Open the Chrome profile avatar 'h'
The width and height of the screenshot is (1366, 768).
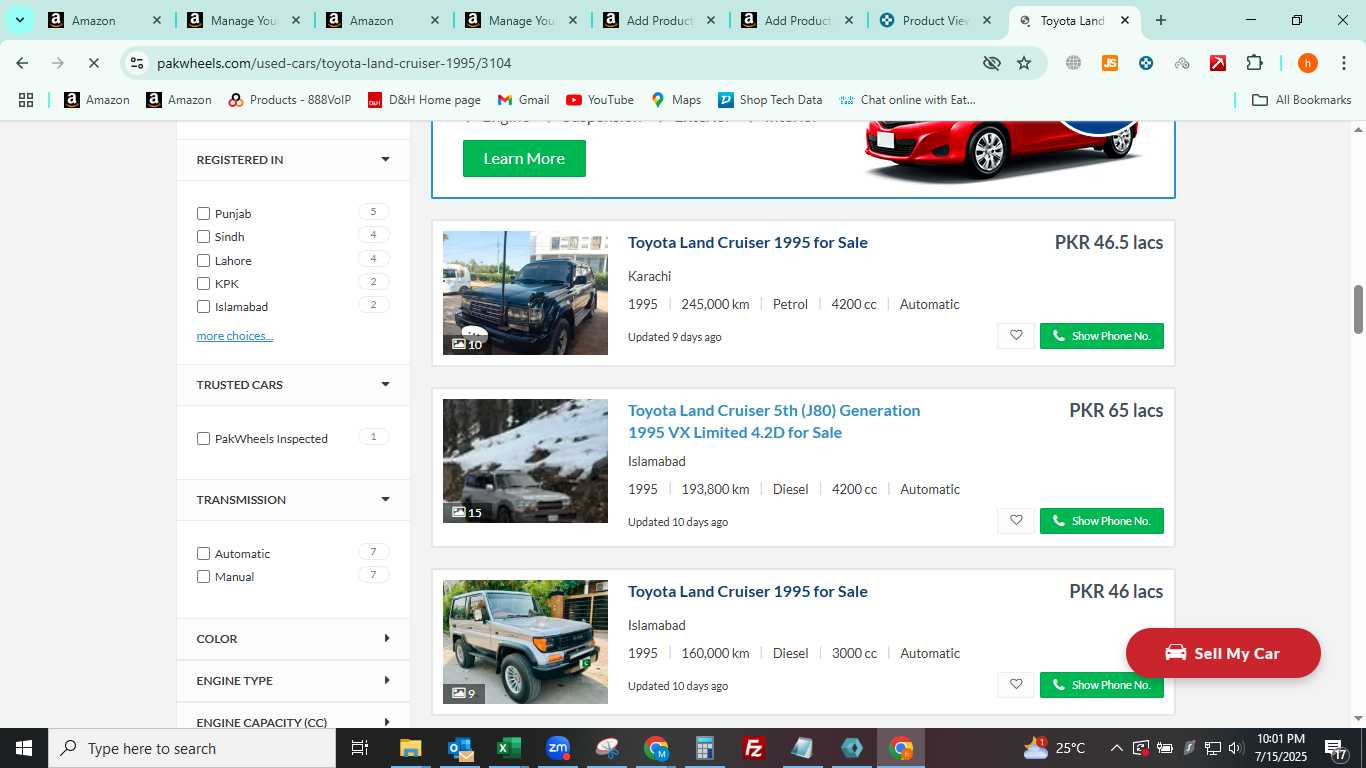pos(1307,63)
